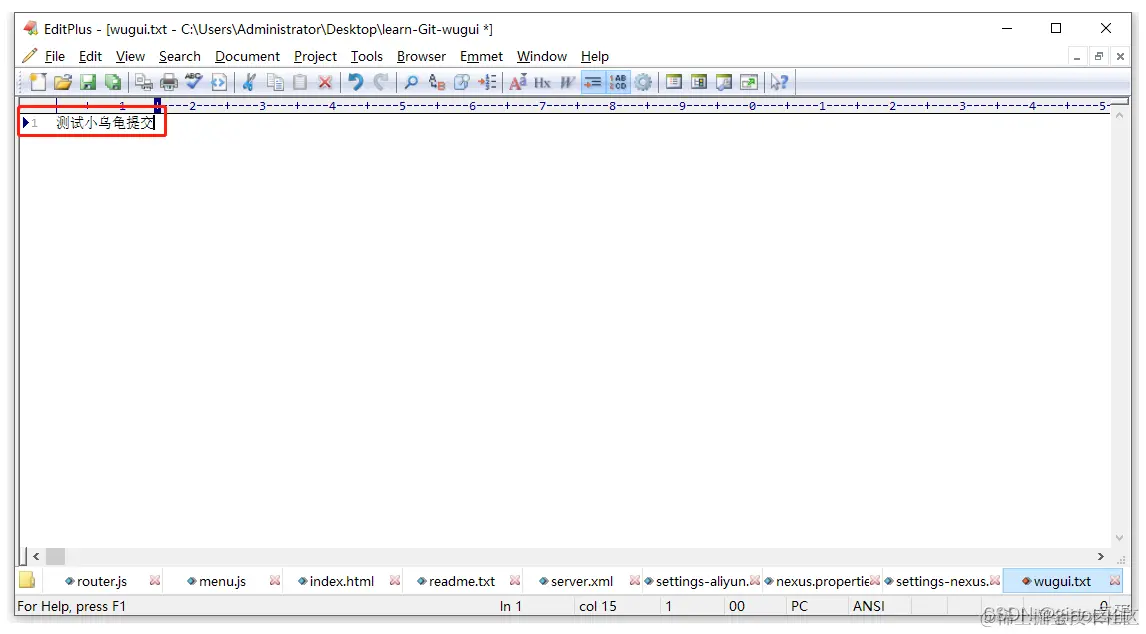Open Find with the magnifier icon
The height and width of the screenshot is (634, 1146).
tap(411, 82)
